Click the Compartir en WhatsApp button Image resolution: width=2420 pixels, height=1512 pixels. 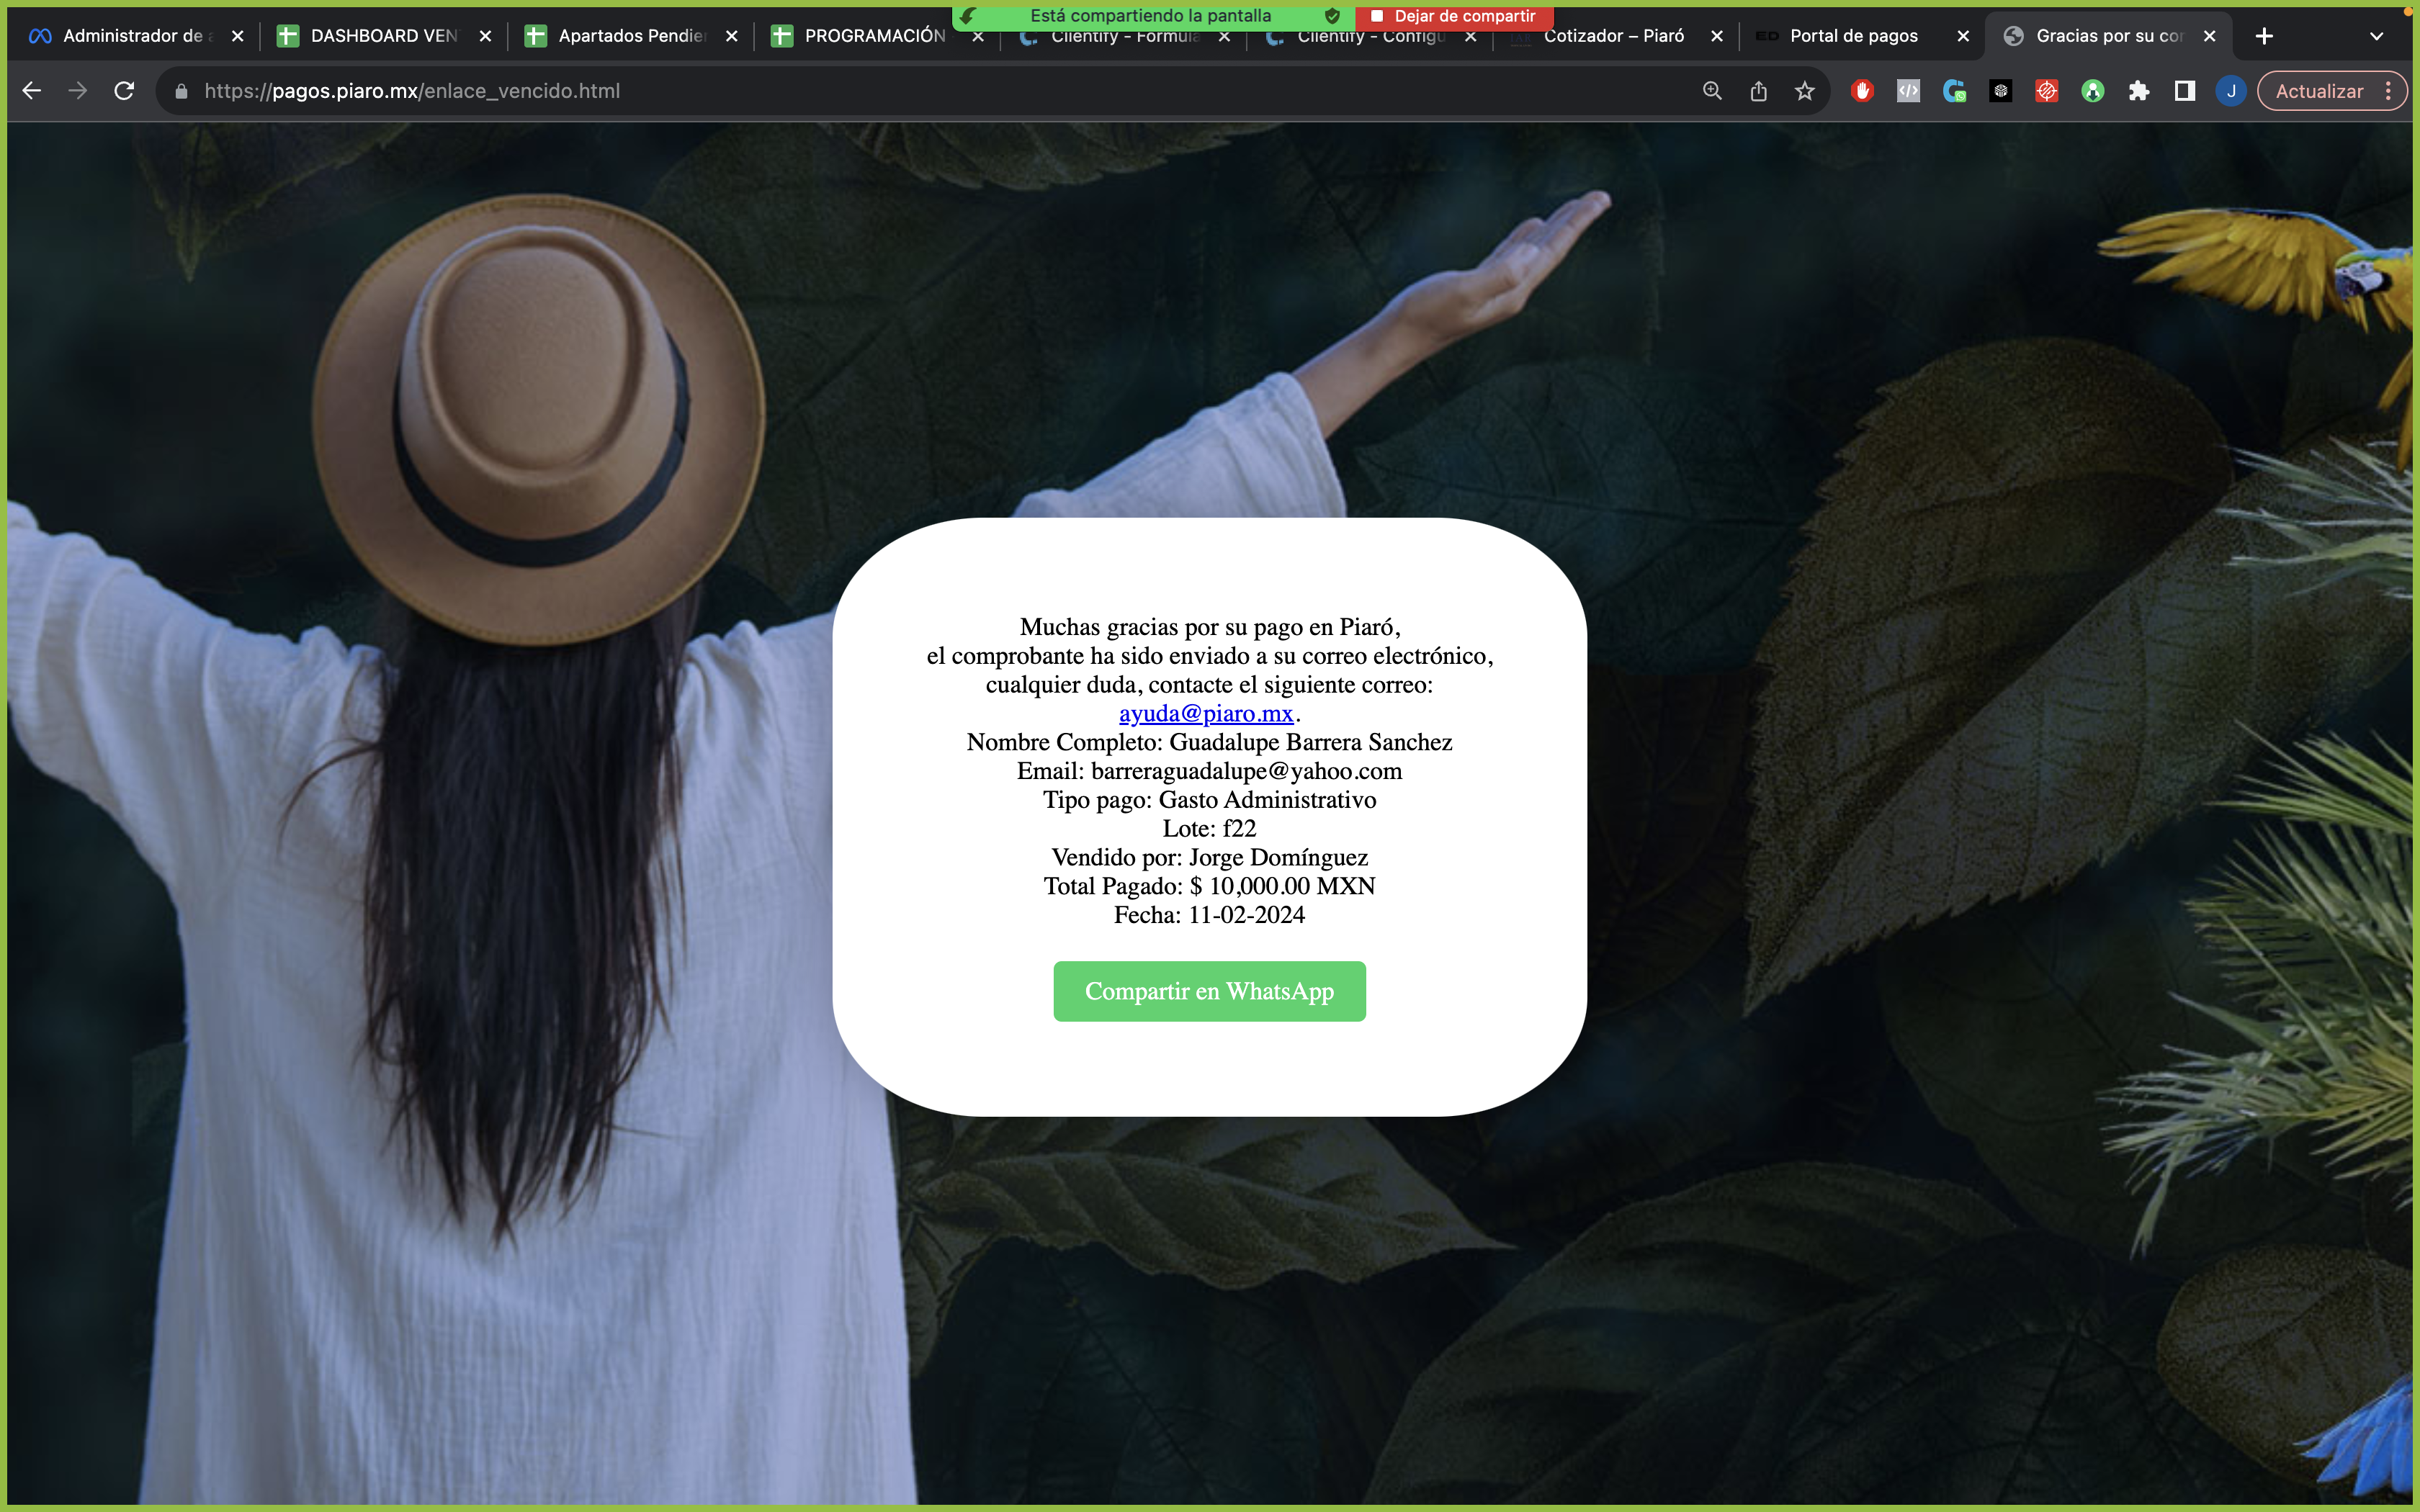(x=1209, y=991)
